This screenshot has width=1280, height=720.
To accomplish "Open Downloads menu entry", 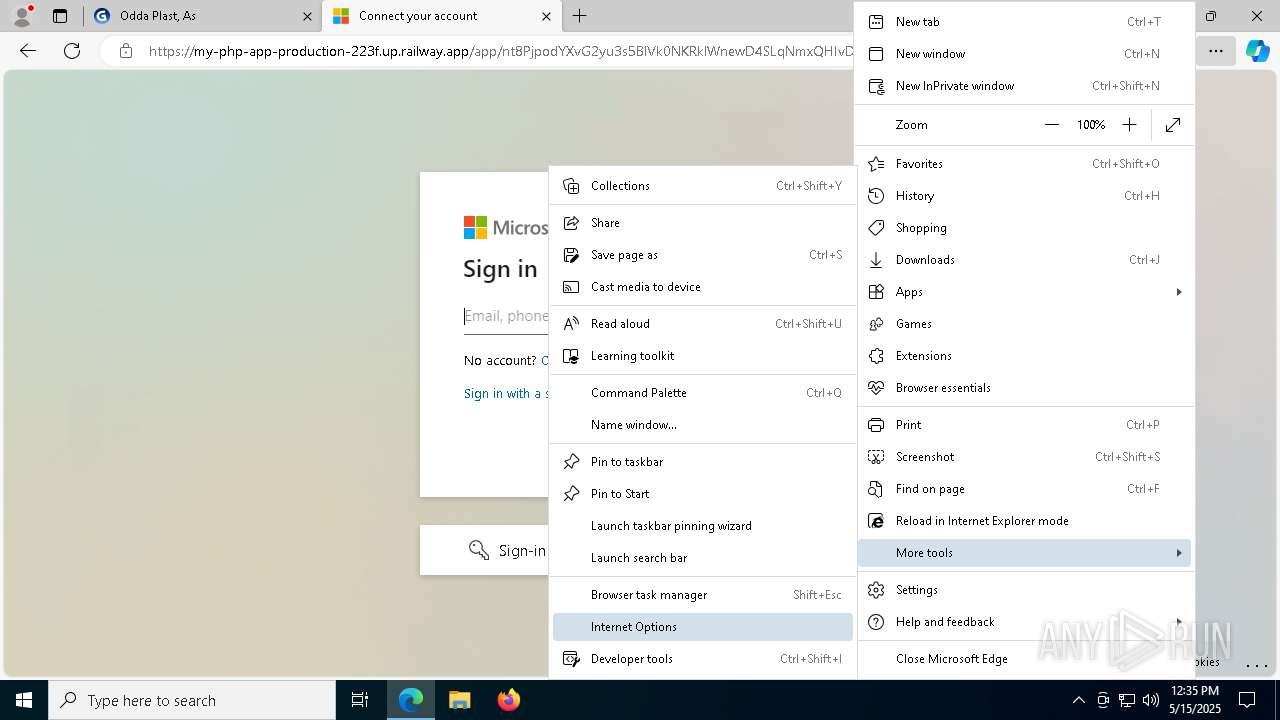I will click(1025, 259).
